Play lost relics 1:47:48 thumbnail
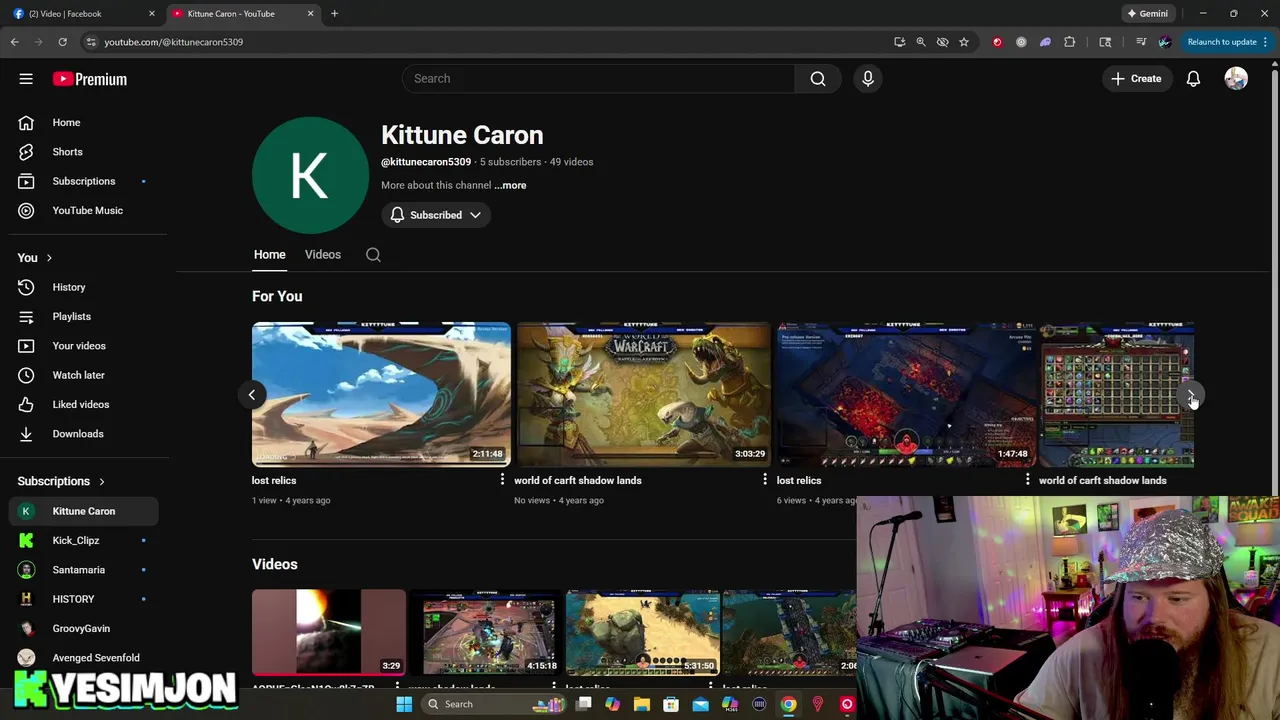This screenshot has width=1280, height=720. (906, 394)
